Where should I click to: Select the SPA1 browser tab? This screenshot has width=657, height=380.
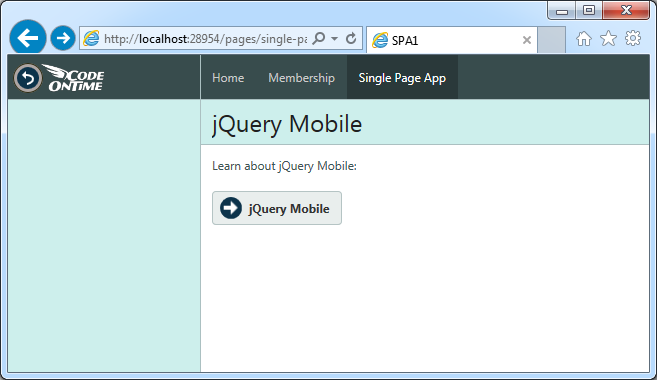coord(451,40)
